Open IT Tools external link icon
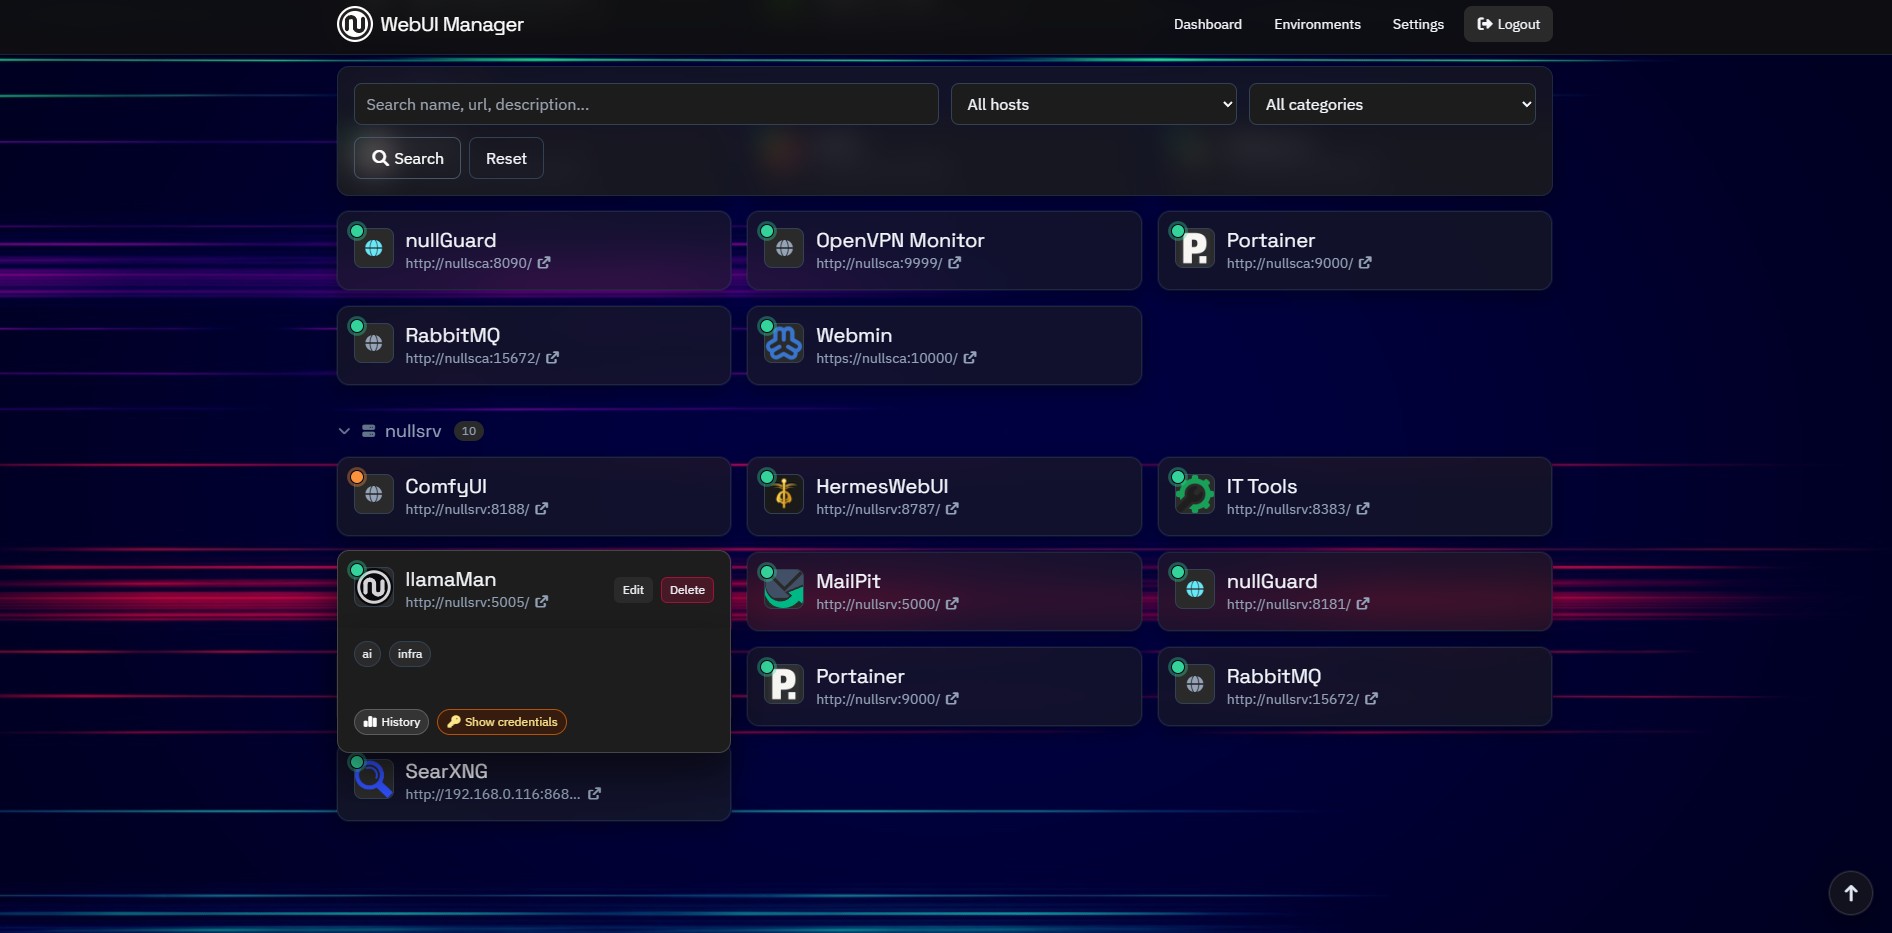 click(x=1363, y=509)
